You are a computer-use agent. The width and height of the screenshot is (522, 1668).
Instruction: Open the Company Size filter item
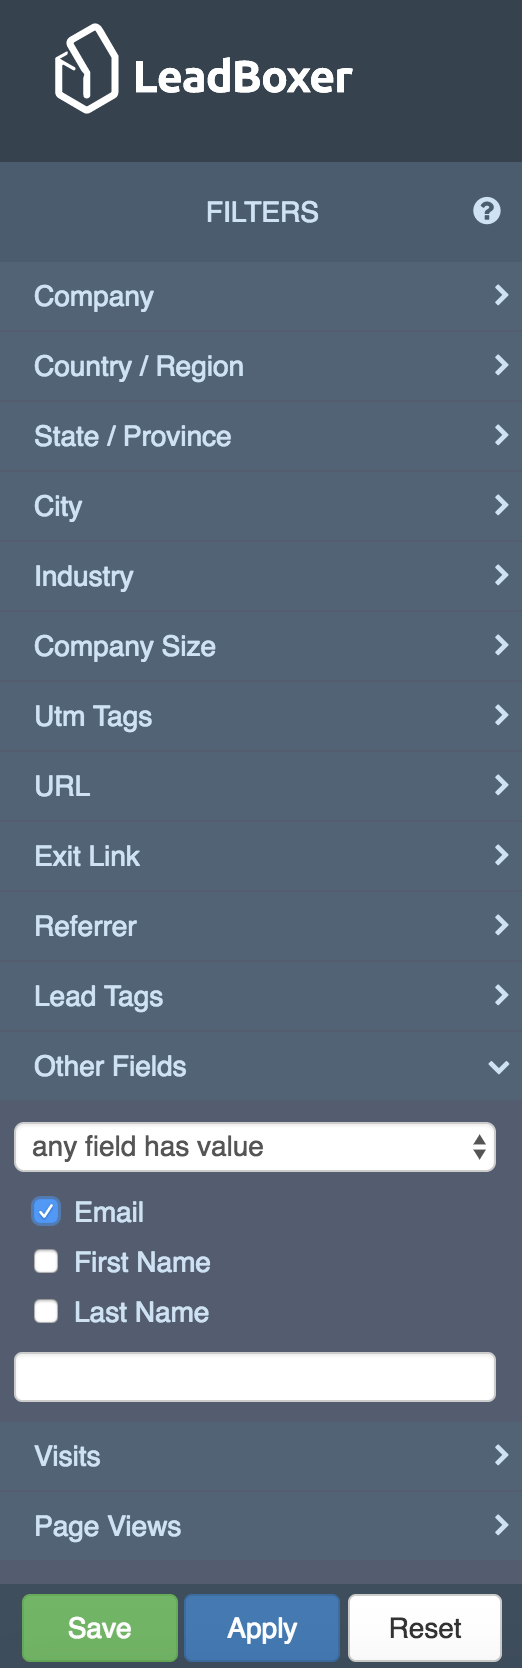tap(261, 646)
